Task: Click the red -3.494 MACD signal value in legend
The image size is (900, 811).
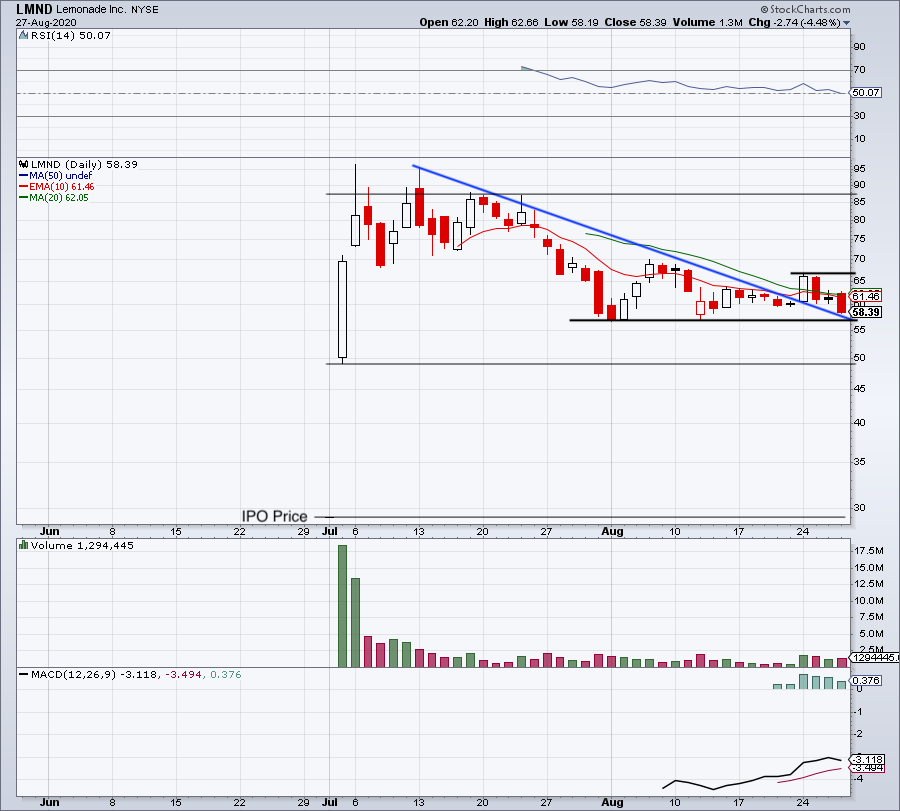Action: click(184, 674)
